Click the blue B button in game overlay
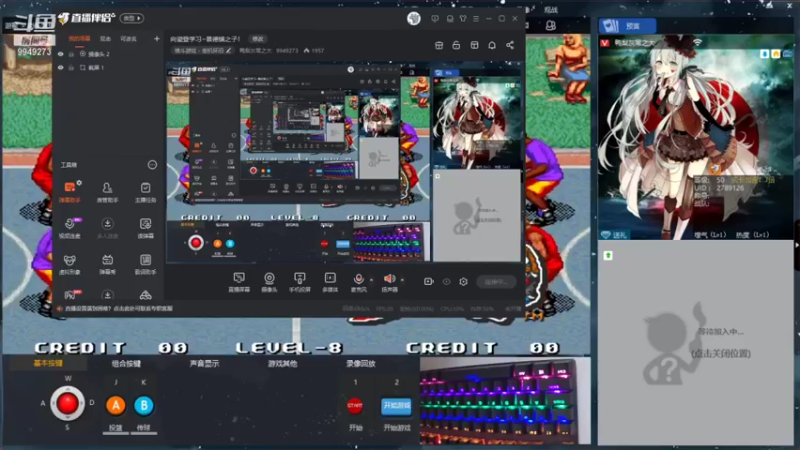The image size is (800, 450). pos(144,406)
